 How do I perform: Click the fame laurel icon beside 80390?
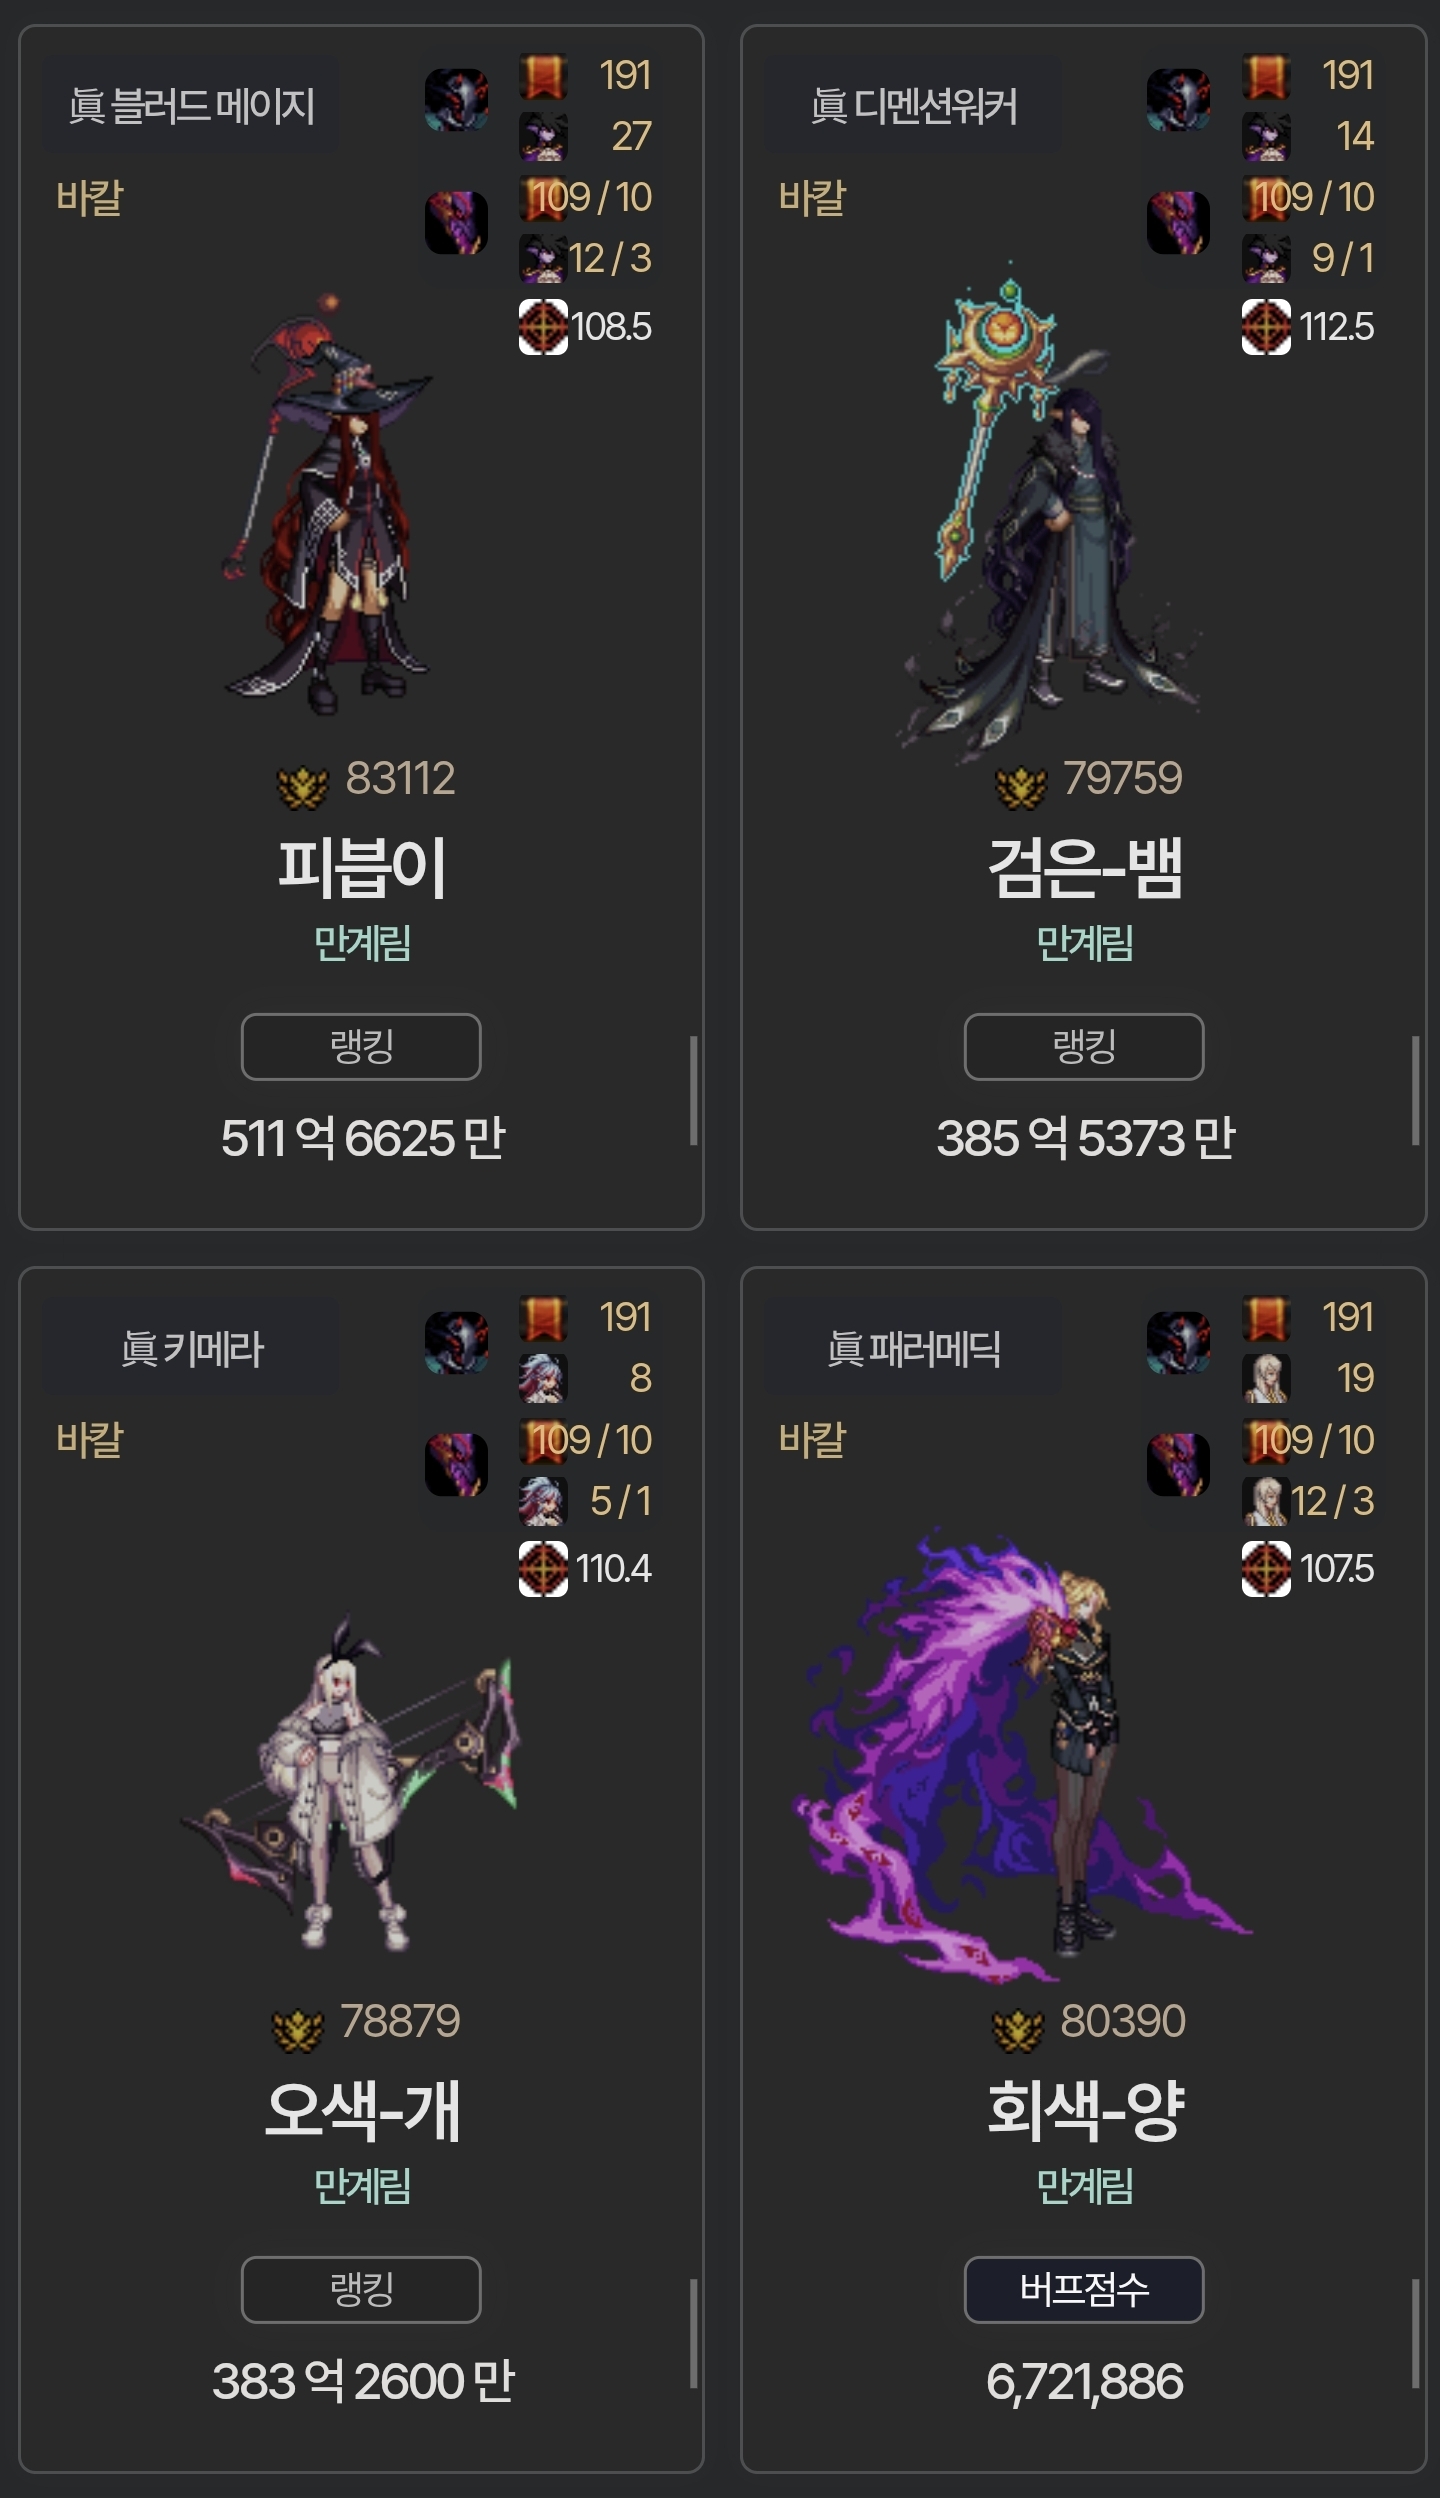1018,2029
